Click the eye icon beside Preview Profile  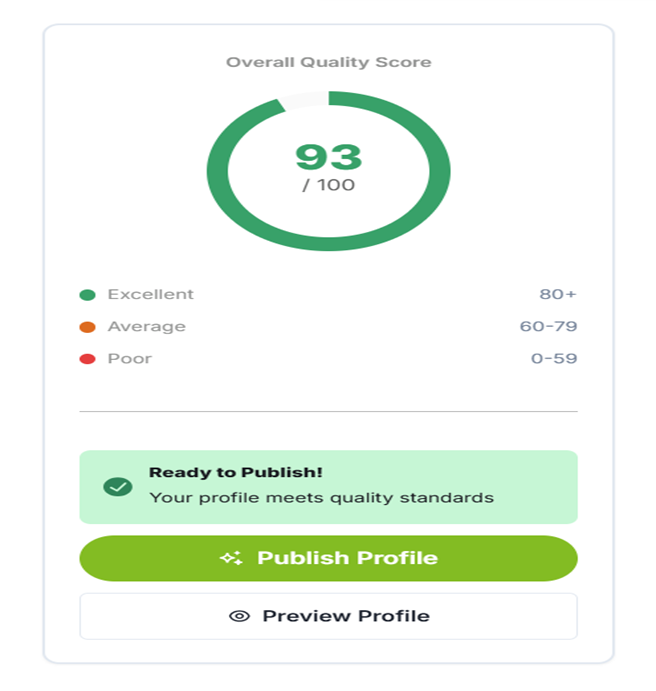coord(239,616)
